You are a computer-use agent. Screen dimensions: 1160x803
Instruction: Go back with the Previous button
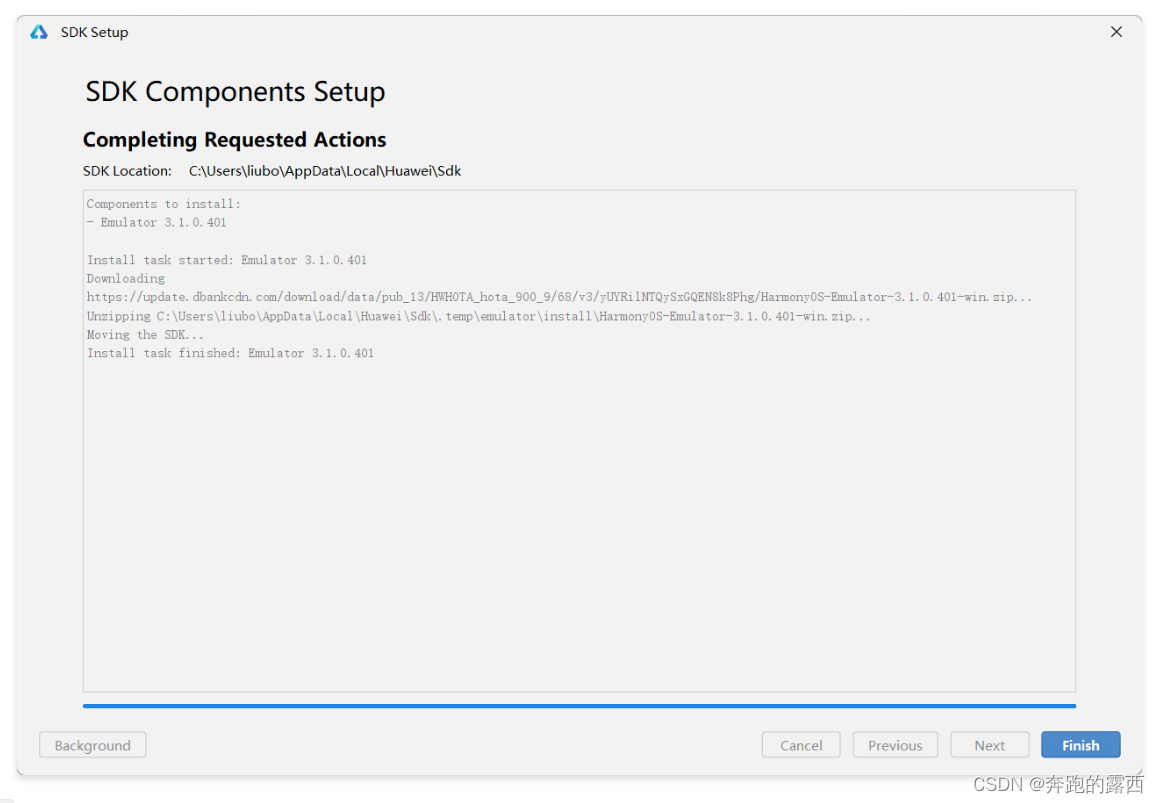tap(895, 745)
